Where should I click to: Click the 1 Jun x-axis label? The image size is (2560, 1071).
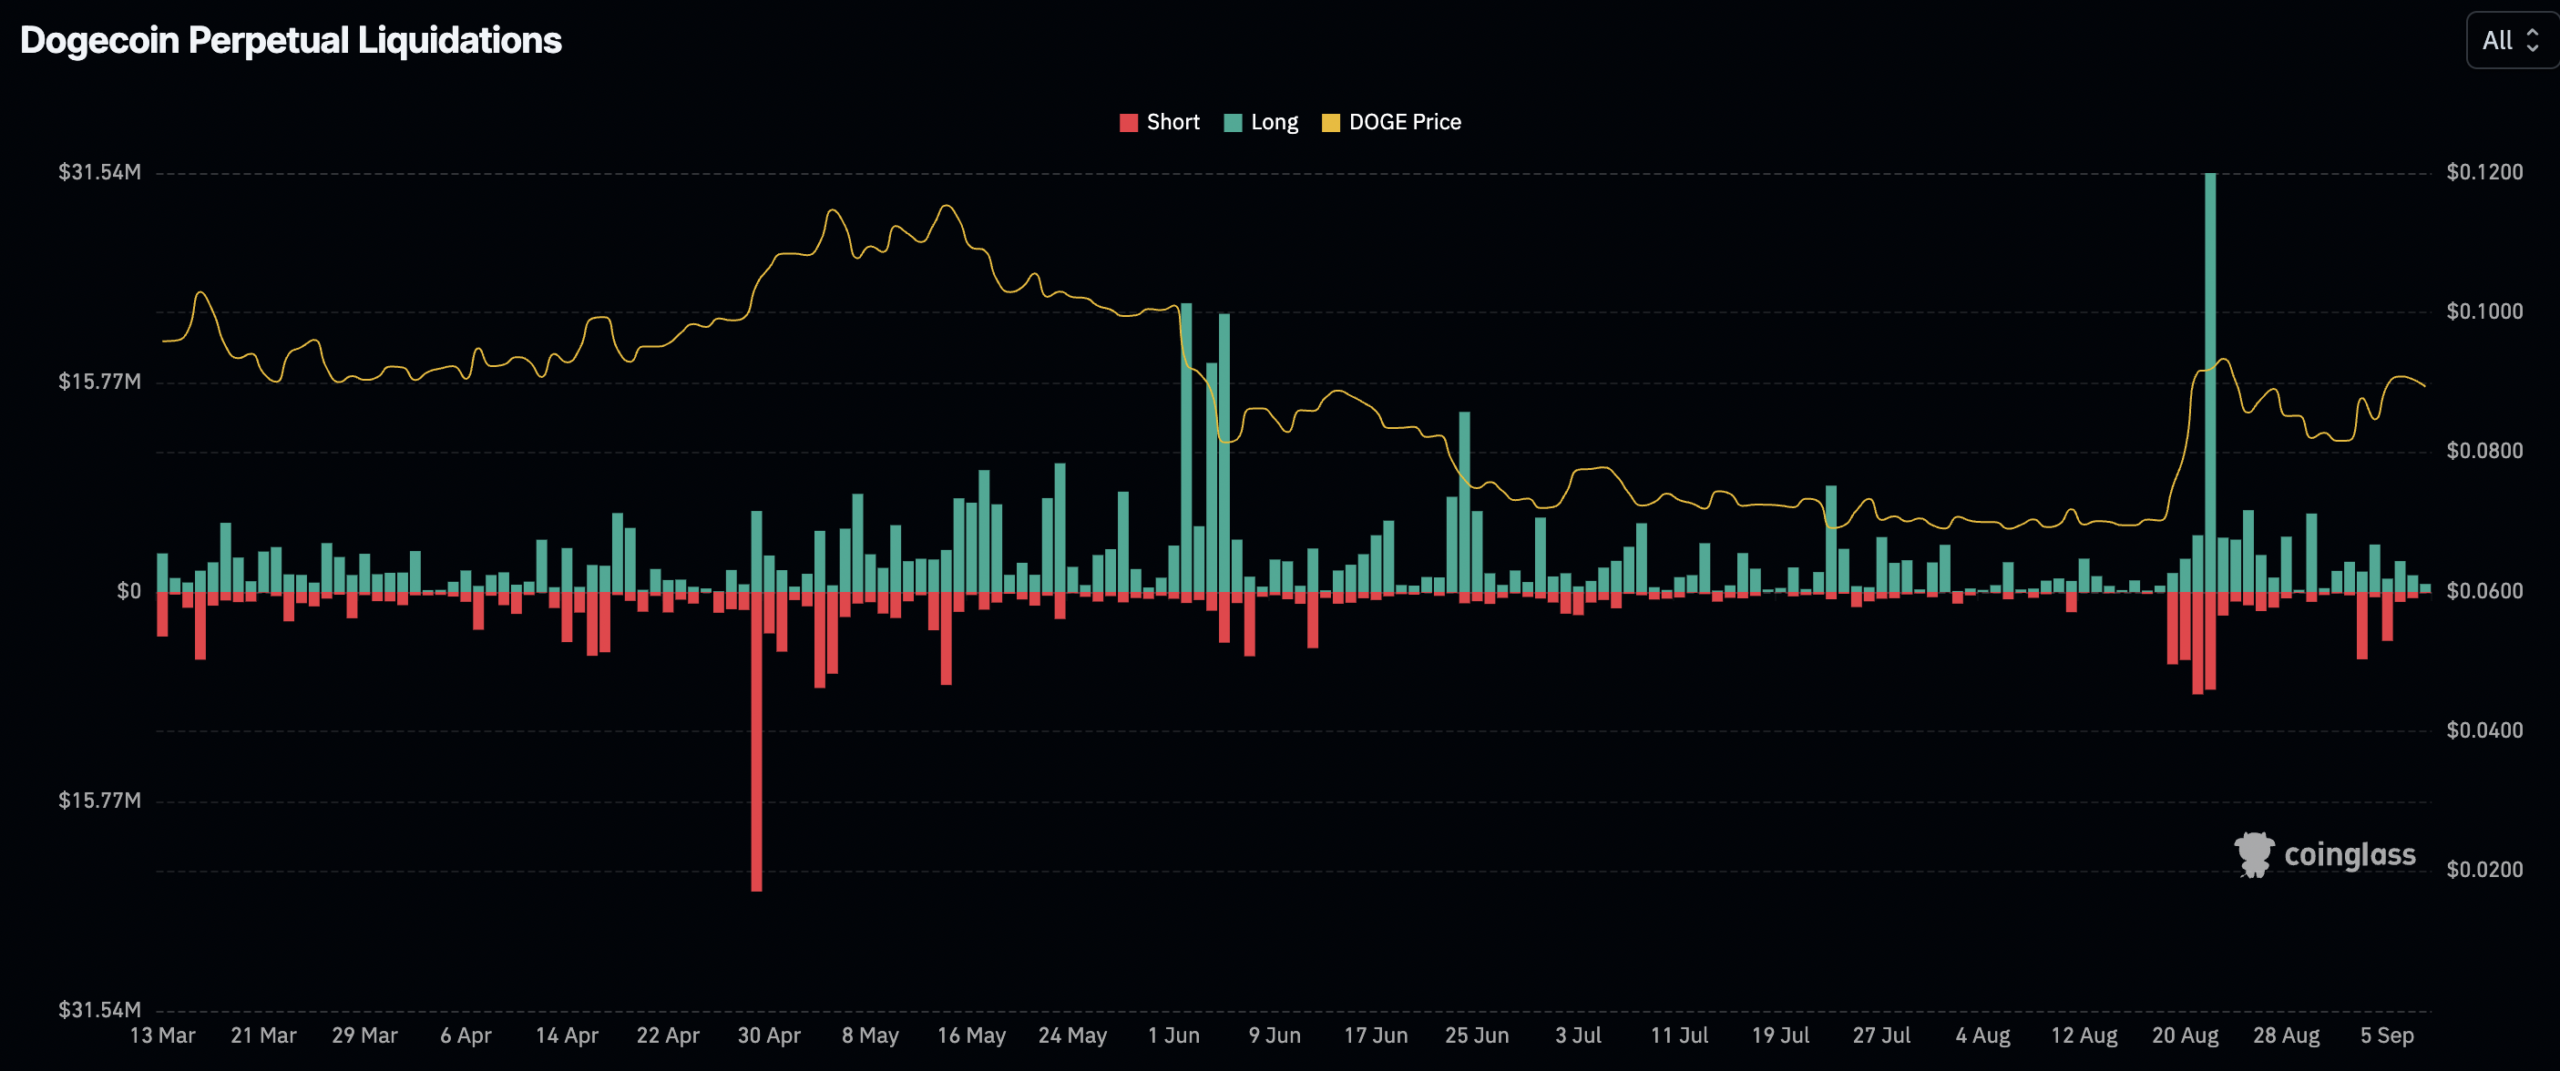pyautogui.click(x=1174, y=1035)
